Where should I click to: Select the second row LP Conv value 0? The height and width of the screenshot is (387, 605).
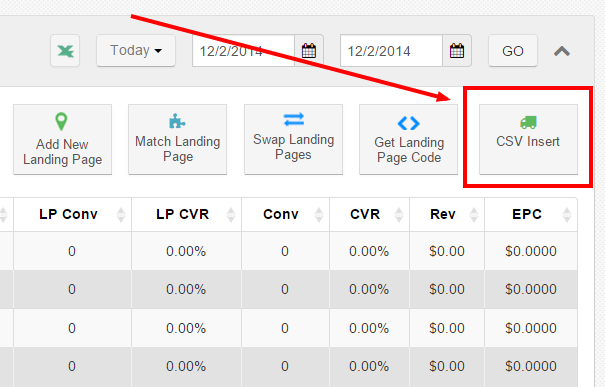[72, 289]
